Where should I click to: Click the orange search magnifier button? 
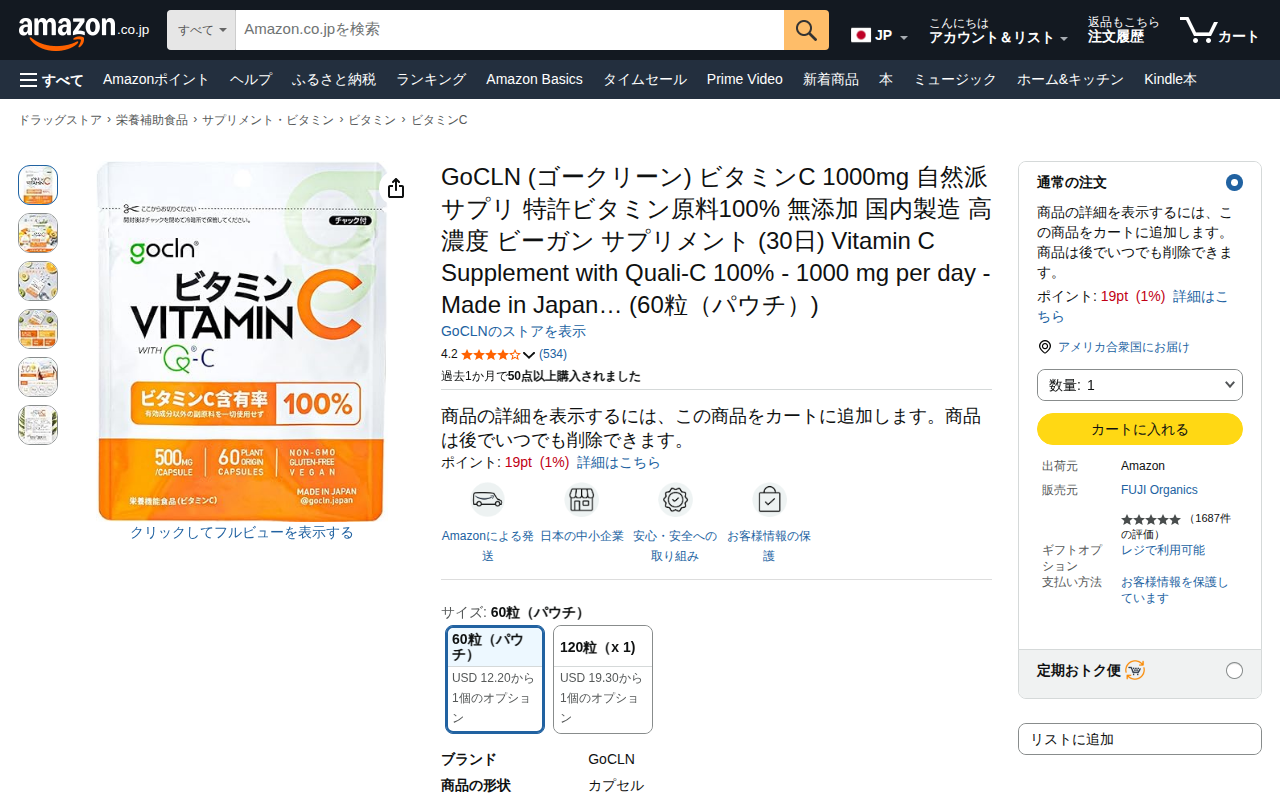tap(806, 30)
